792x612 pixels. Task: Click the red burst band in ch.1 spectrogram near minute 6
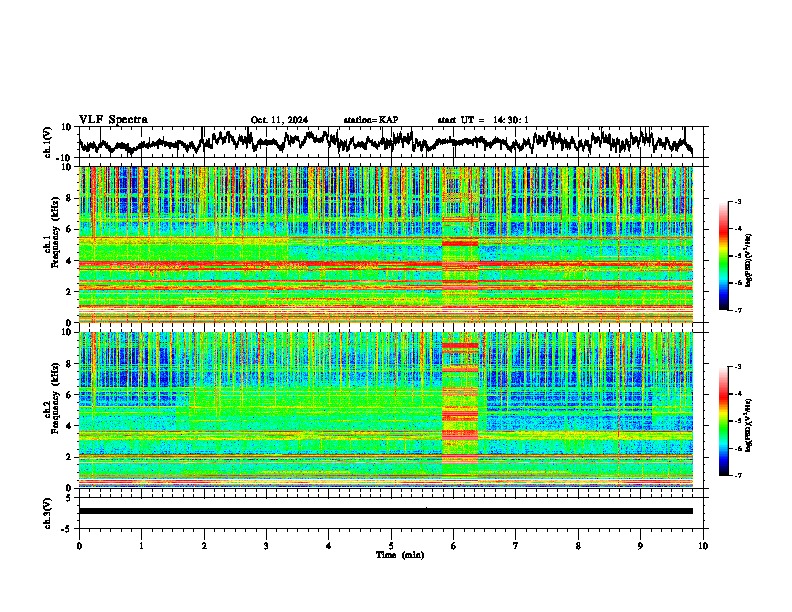pos(460,243)
